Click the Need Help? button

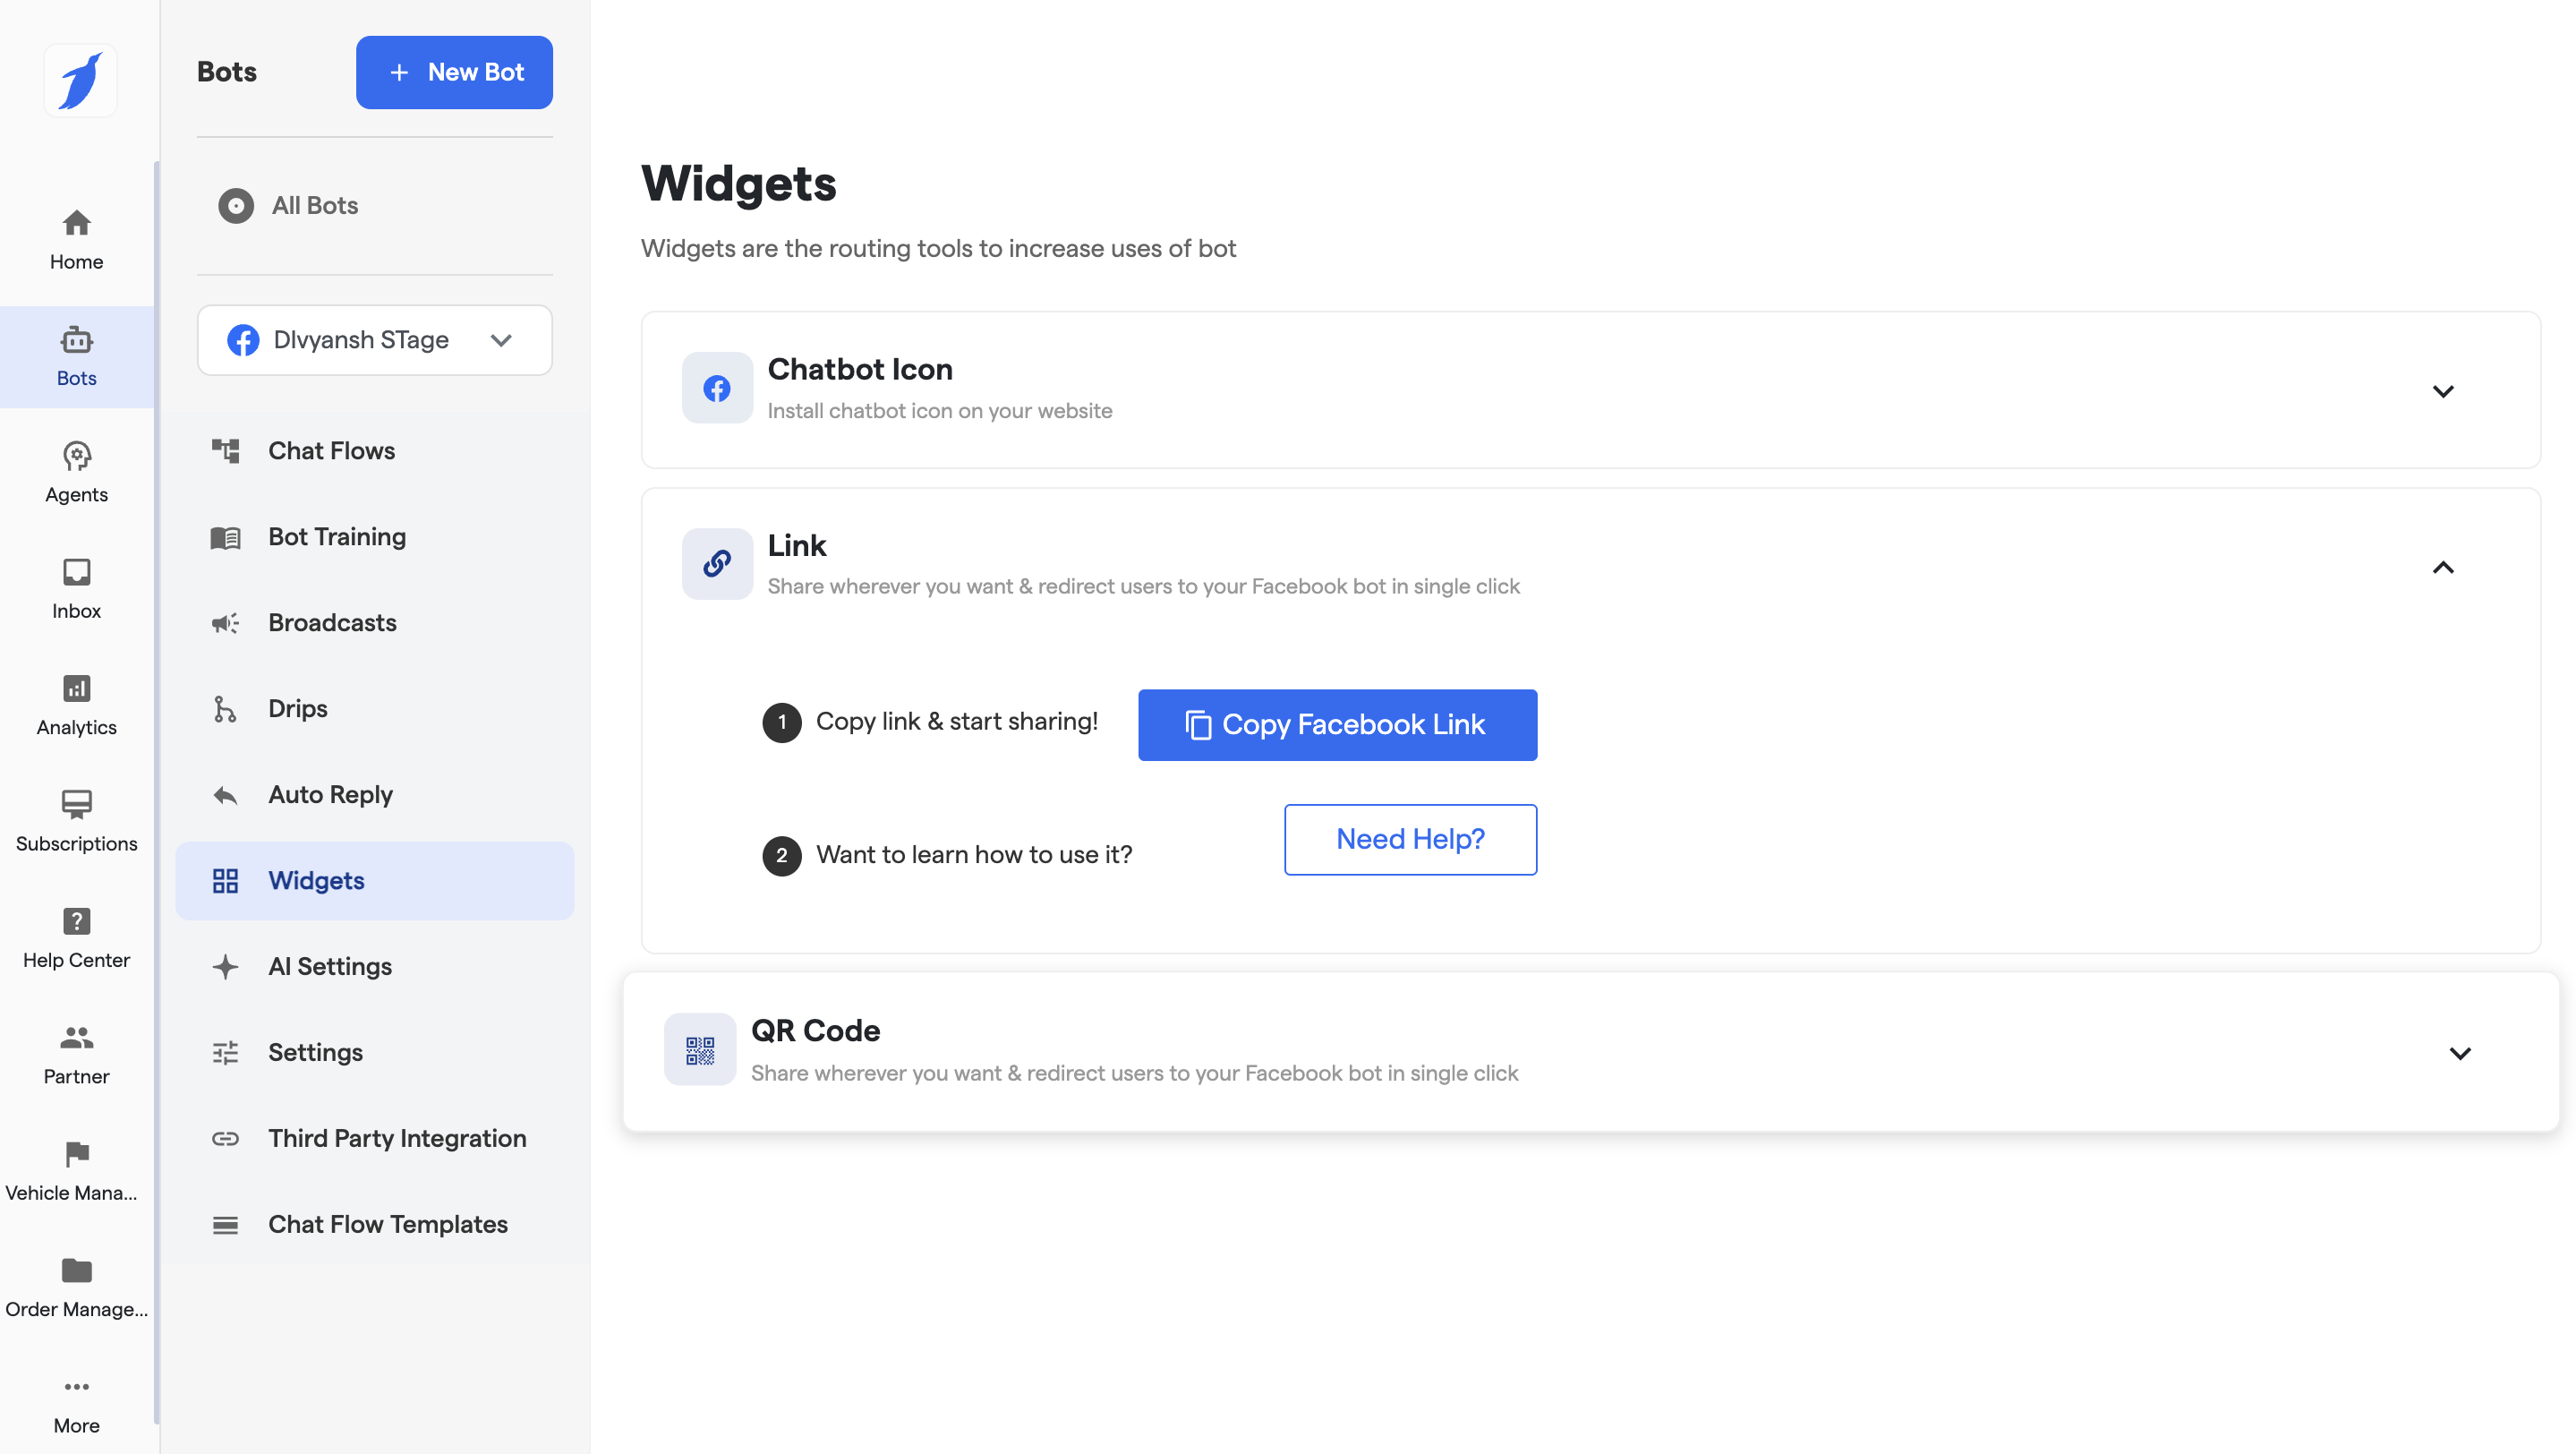pyautogui.click(x=1410, y=840)
